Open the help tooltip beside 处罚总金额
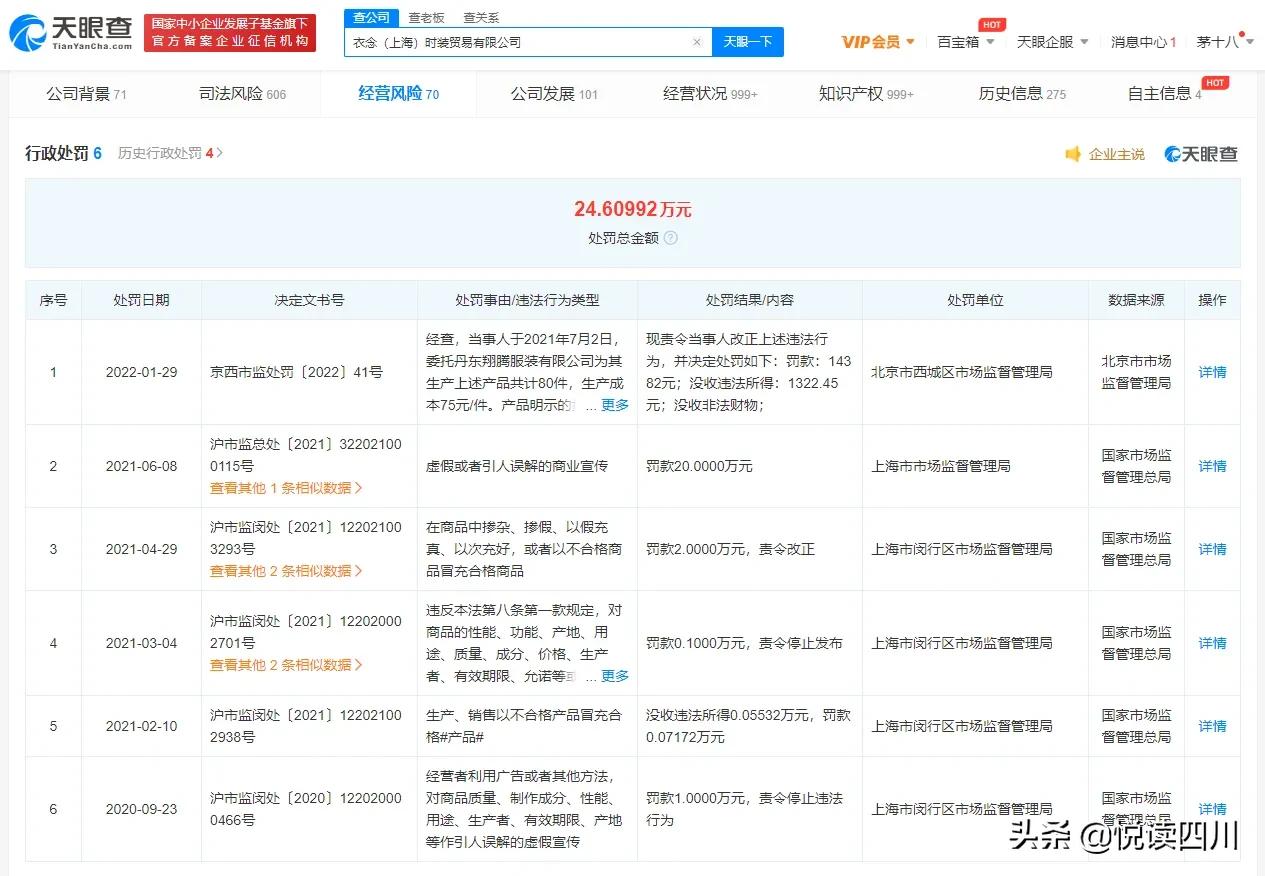The image size is (1265, 876). 670,238
